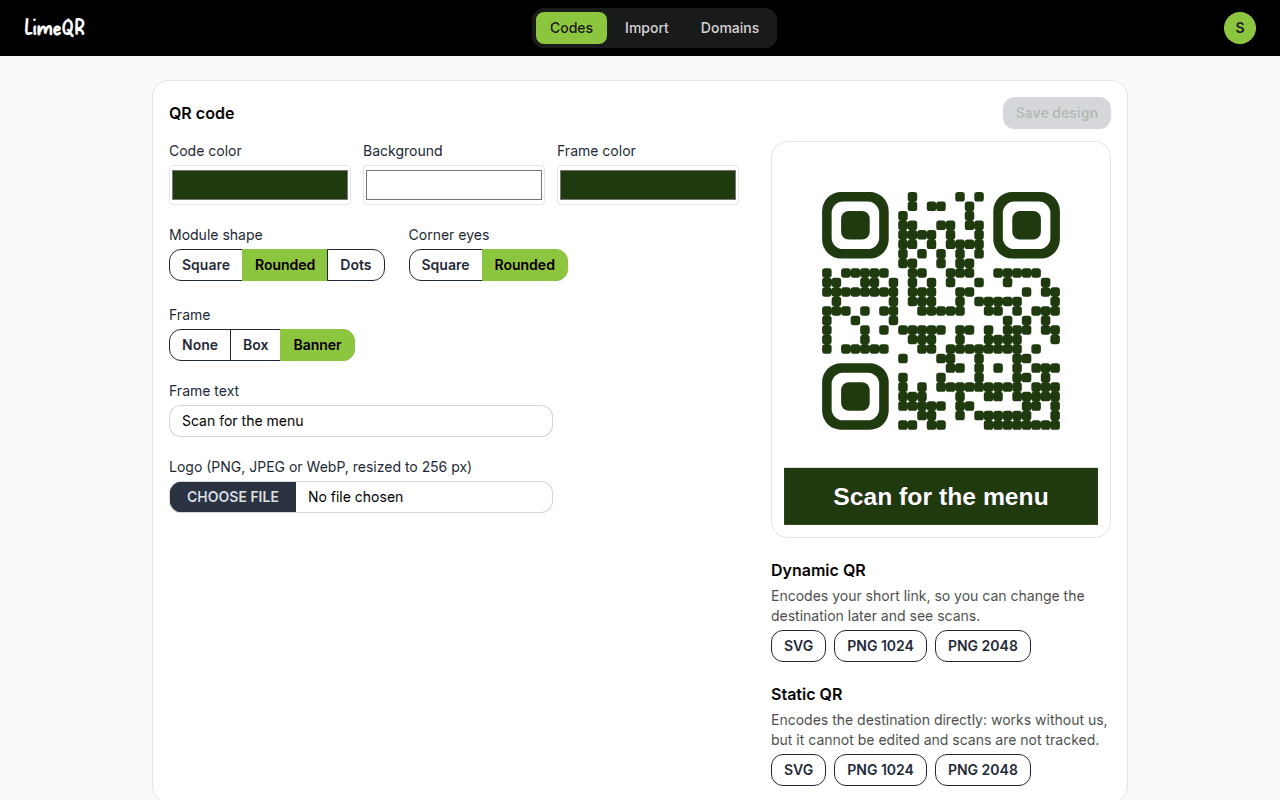Select Dots module shape

(x=356, y=265)
